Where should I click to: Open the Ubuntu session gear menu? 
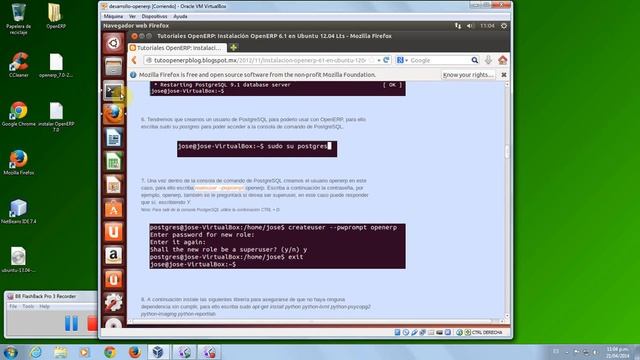tap(504, 26)
